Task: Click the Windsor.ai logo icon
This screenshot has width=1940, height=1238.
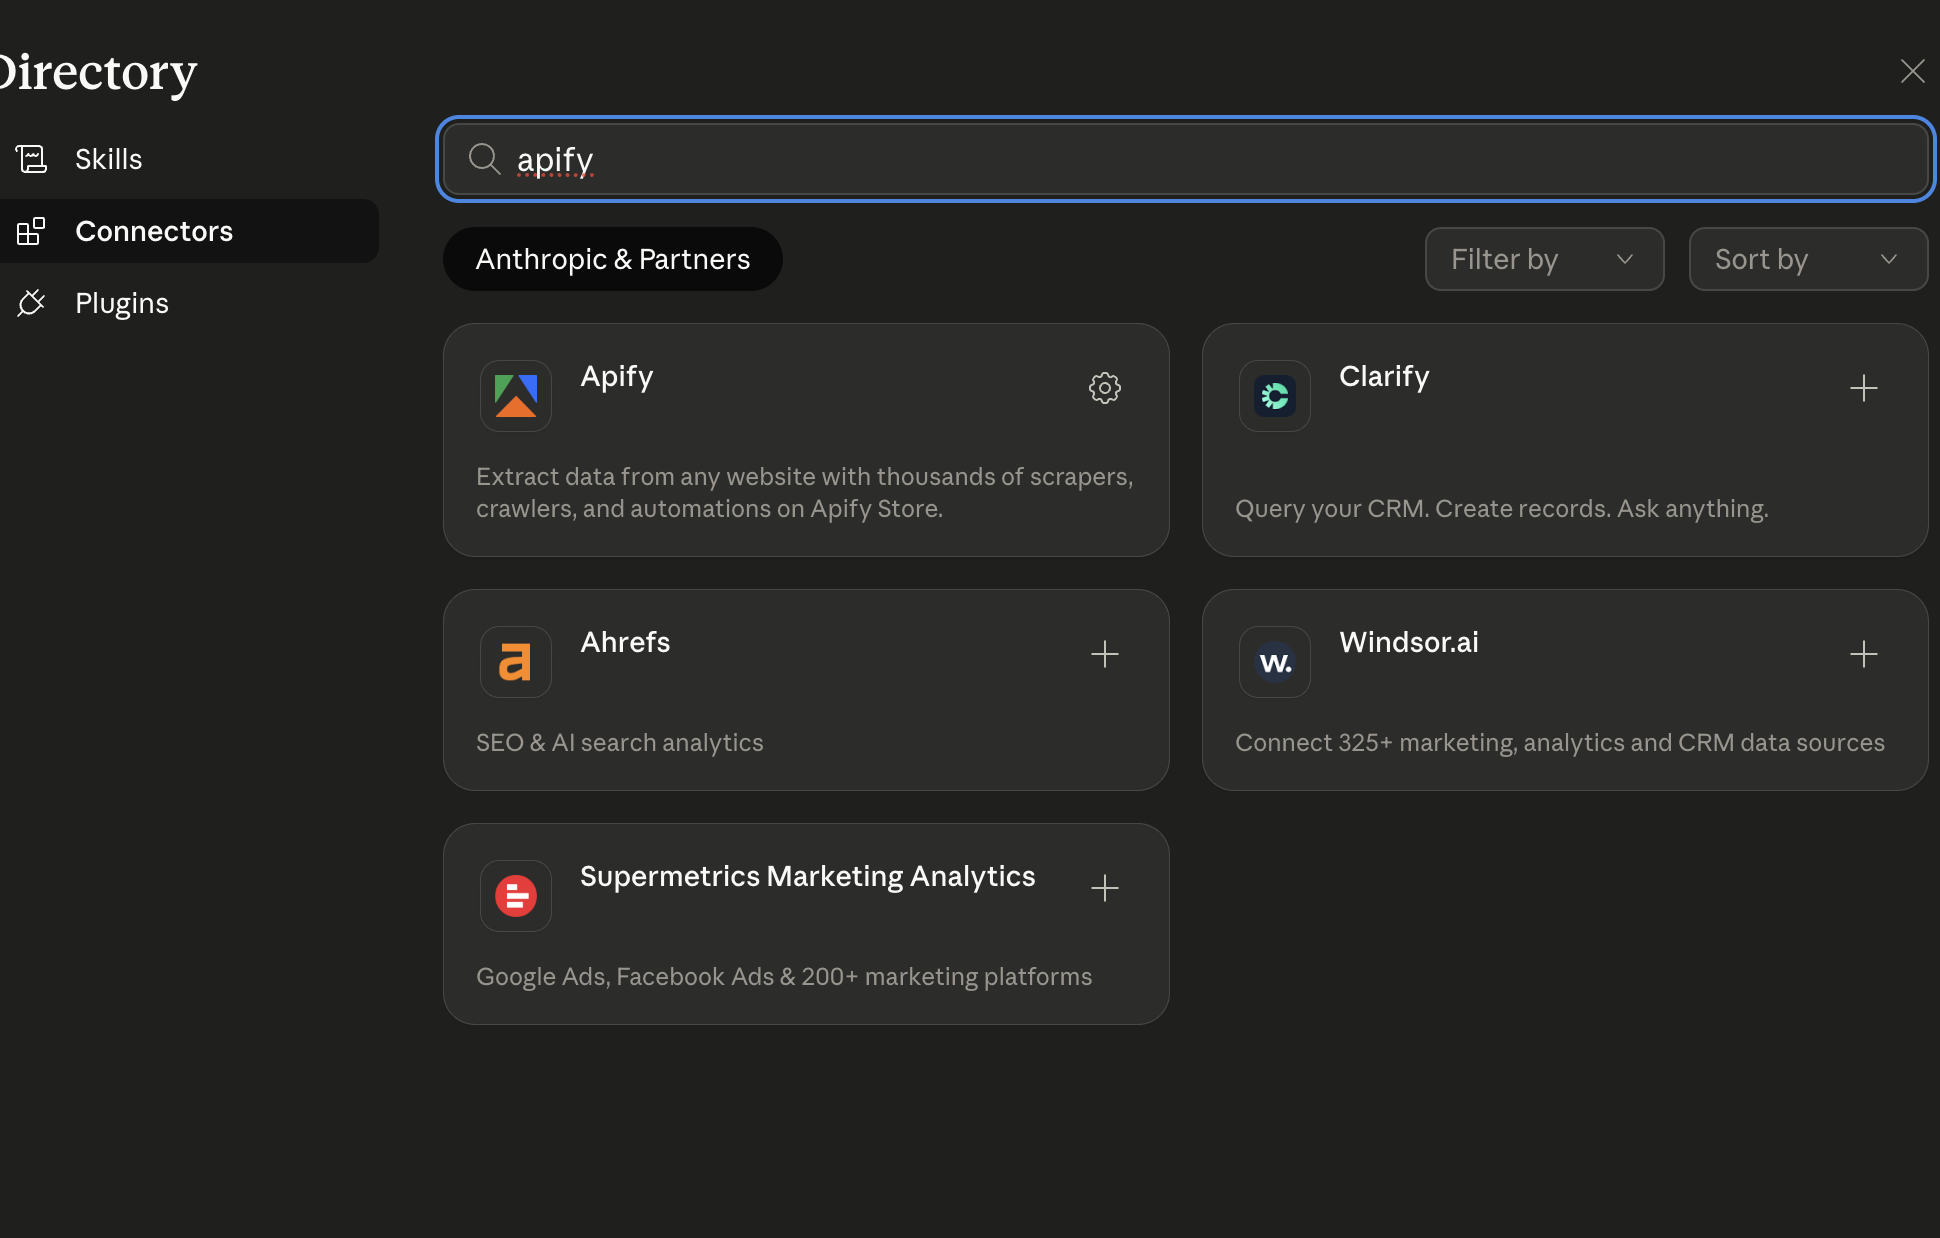Action: pos(1275,662)
